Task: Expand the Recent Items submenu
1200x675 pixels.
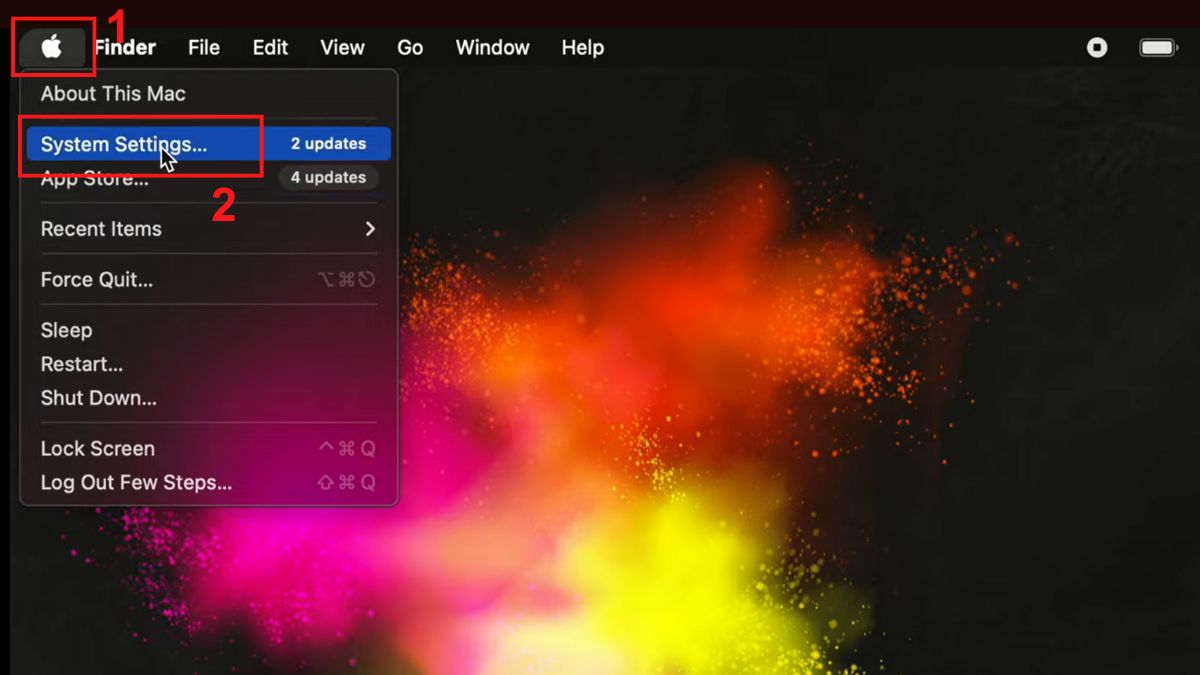Action: point(209,229)
